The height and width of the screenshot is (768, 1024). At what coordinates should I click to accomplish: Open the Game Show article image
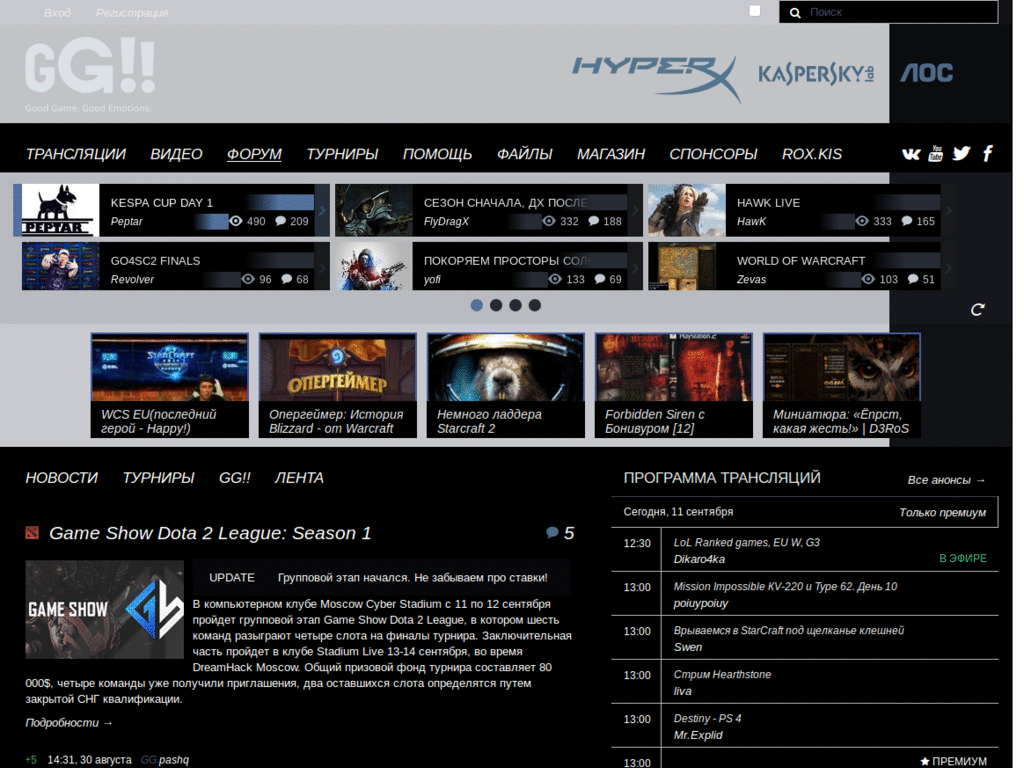point(104,609)
